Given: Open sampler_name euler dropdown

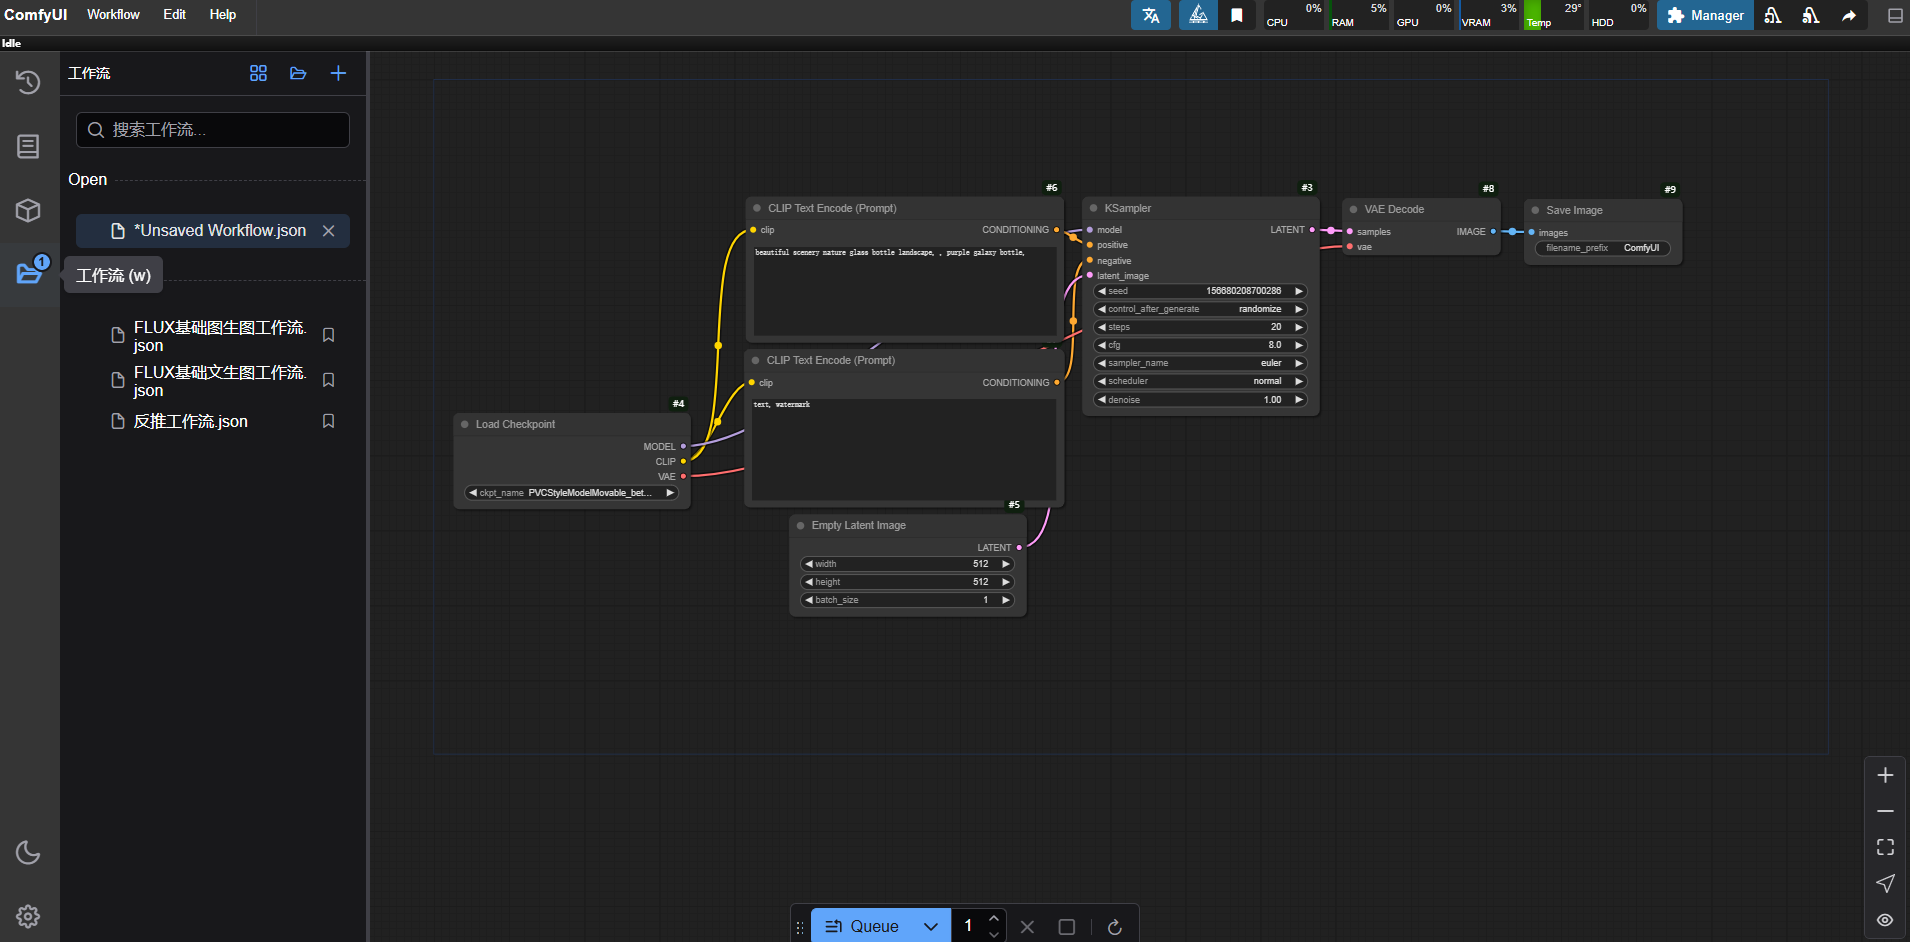Looking at the screenshot, I should pos(1200,363).
